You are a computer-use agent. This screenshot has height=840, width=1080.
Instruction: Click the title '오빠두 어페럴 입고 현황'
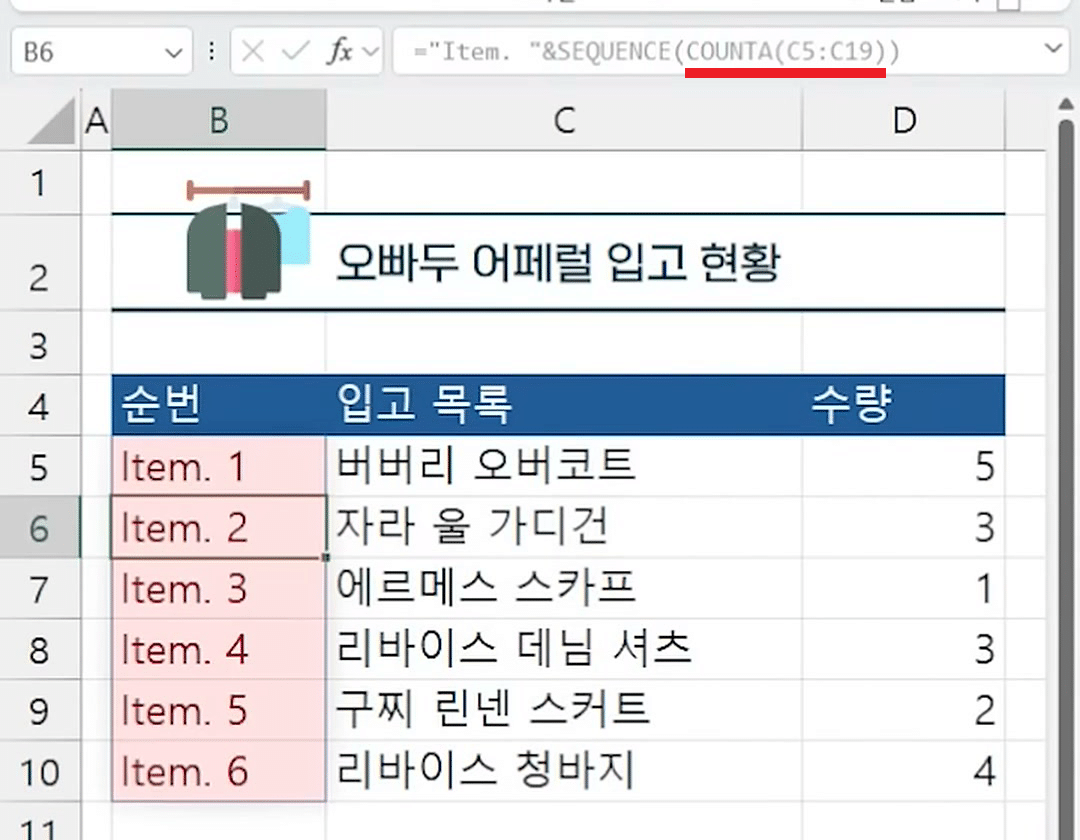[x=558, y=262]
